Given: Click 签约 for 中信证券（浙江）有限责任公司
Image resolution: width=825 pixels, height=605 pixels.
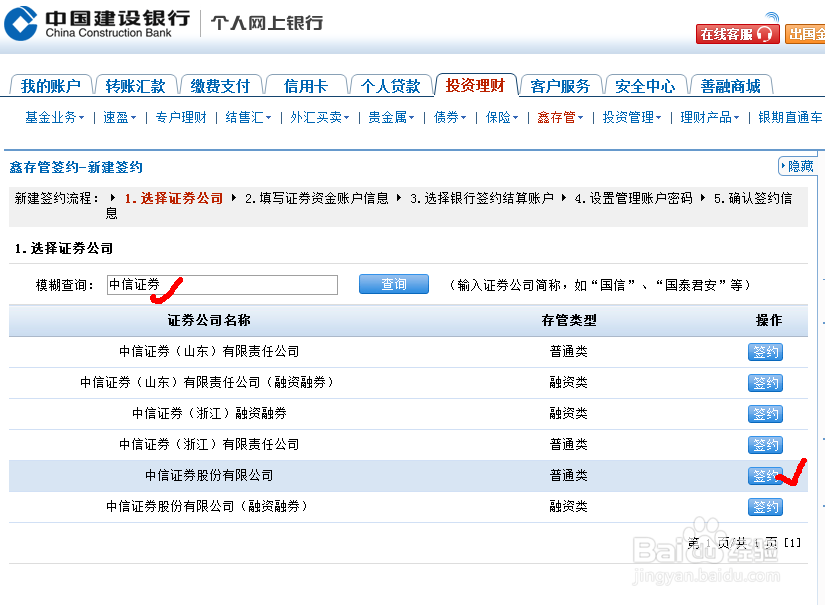Looking at the screenshot, I should pyautogui.click(x=766, y=445).
